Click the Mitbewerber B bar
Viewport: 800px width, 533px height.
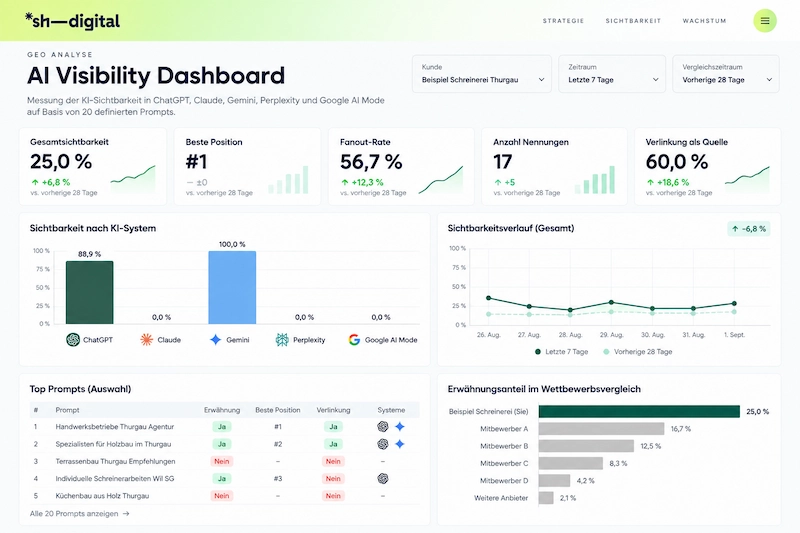[586, 446]
